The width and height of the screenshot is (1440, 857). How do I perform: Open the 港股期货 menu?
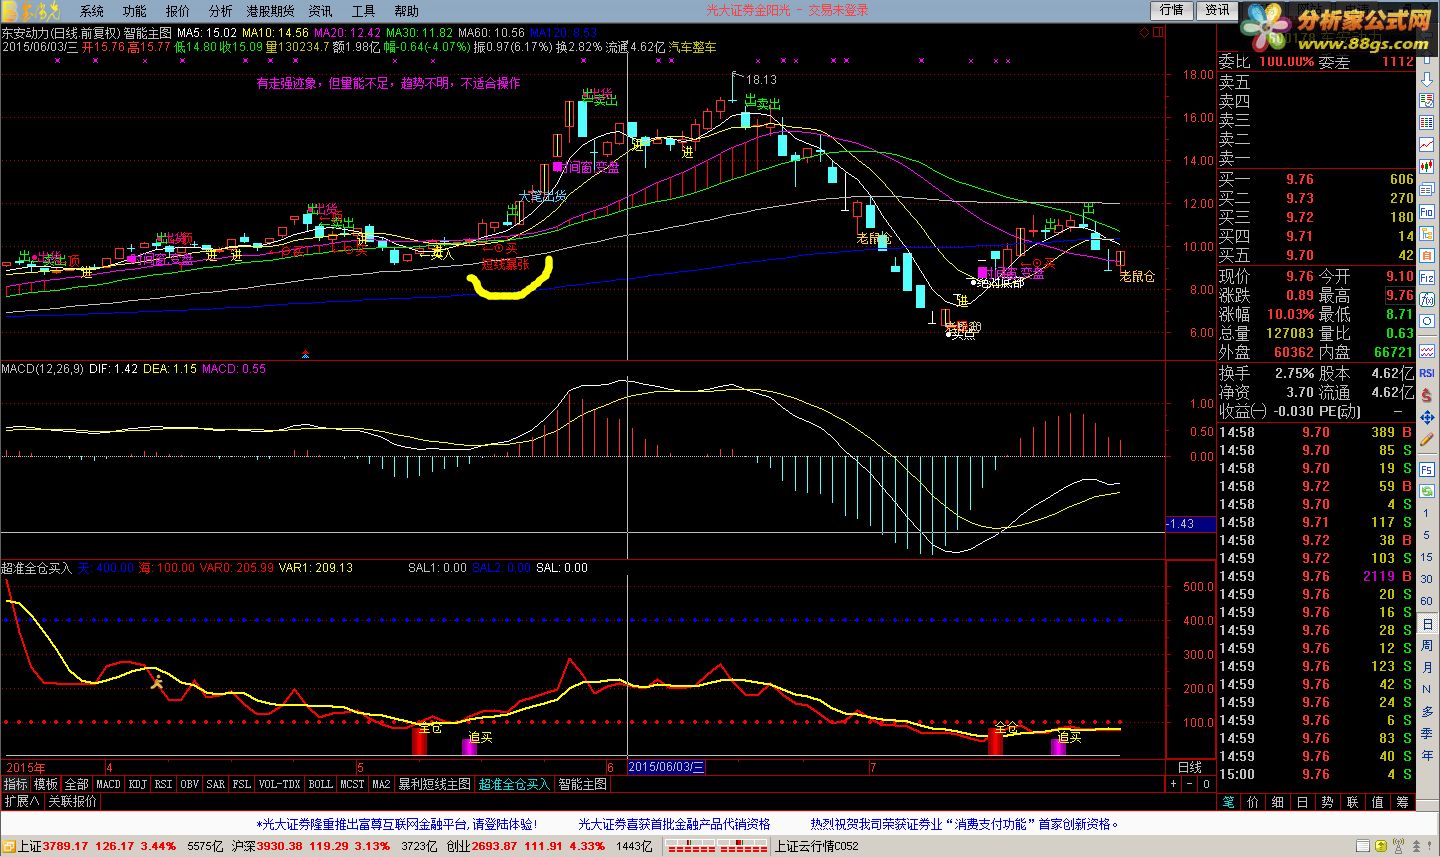pos(270,11)
